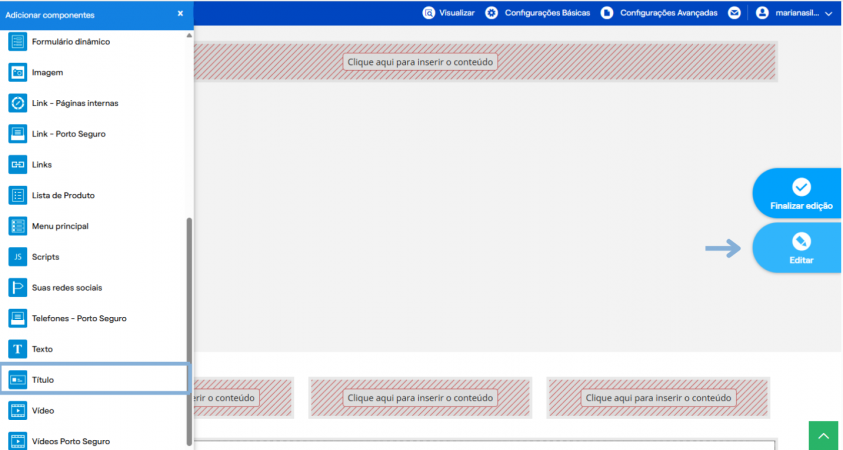Click the component list scrollbar thumb
Viewport: 843px width, 450px height.
pyautogui.click(x=189, y=331)
